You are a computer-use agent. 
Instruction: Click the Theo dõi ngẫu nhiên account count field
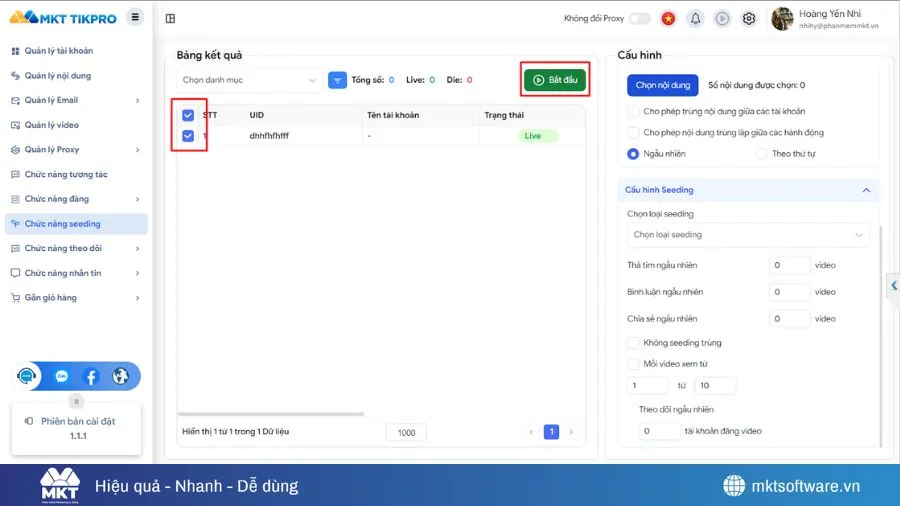click(659, 431)
